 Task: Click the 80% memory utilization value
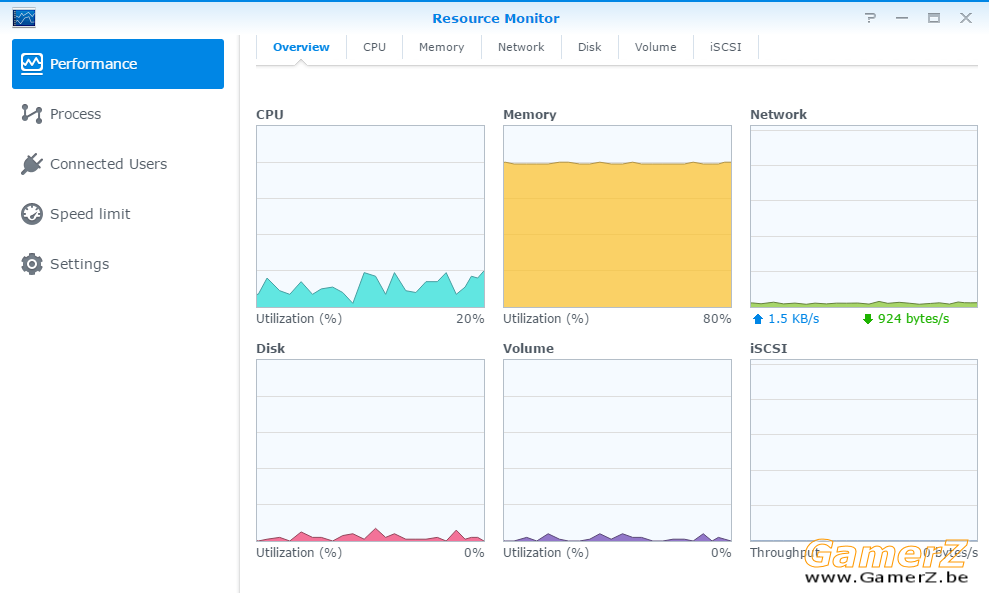717,319
